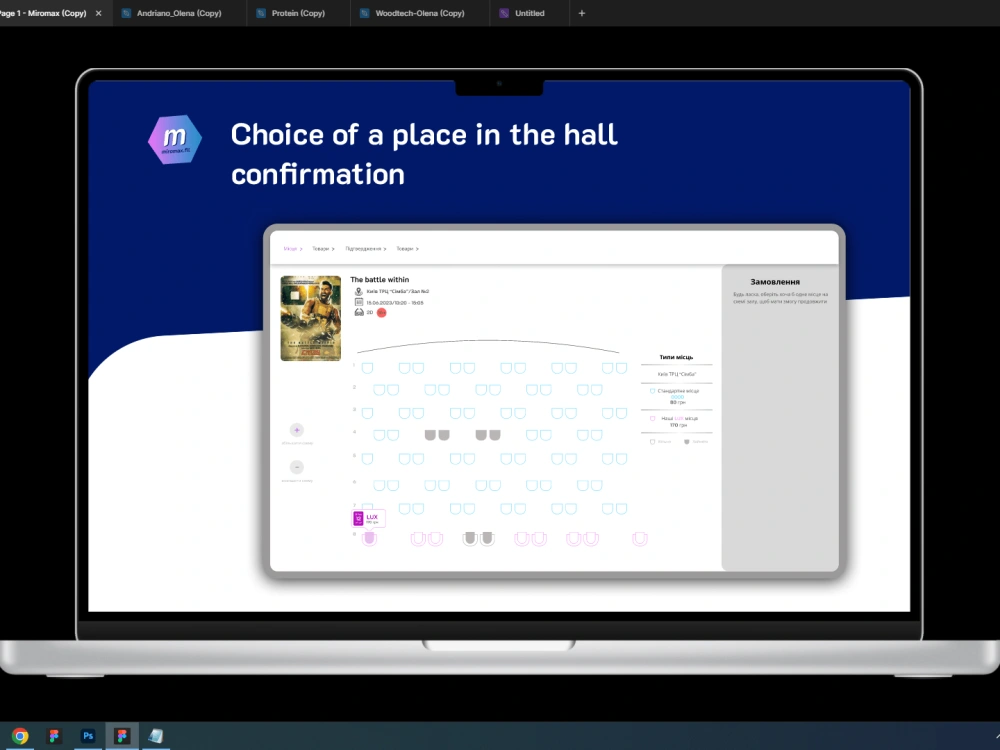Image resolution: width=1000 pixels, height=750 pixels.
Task: Open the first breadcrumb step highlighted purple
Action: (293, 249)
